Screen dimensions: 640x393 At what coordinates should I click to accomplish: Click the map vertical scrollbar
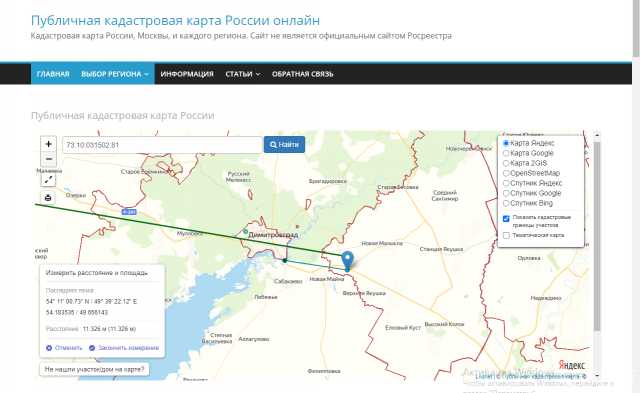click(x=597, y=236)
